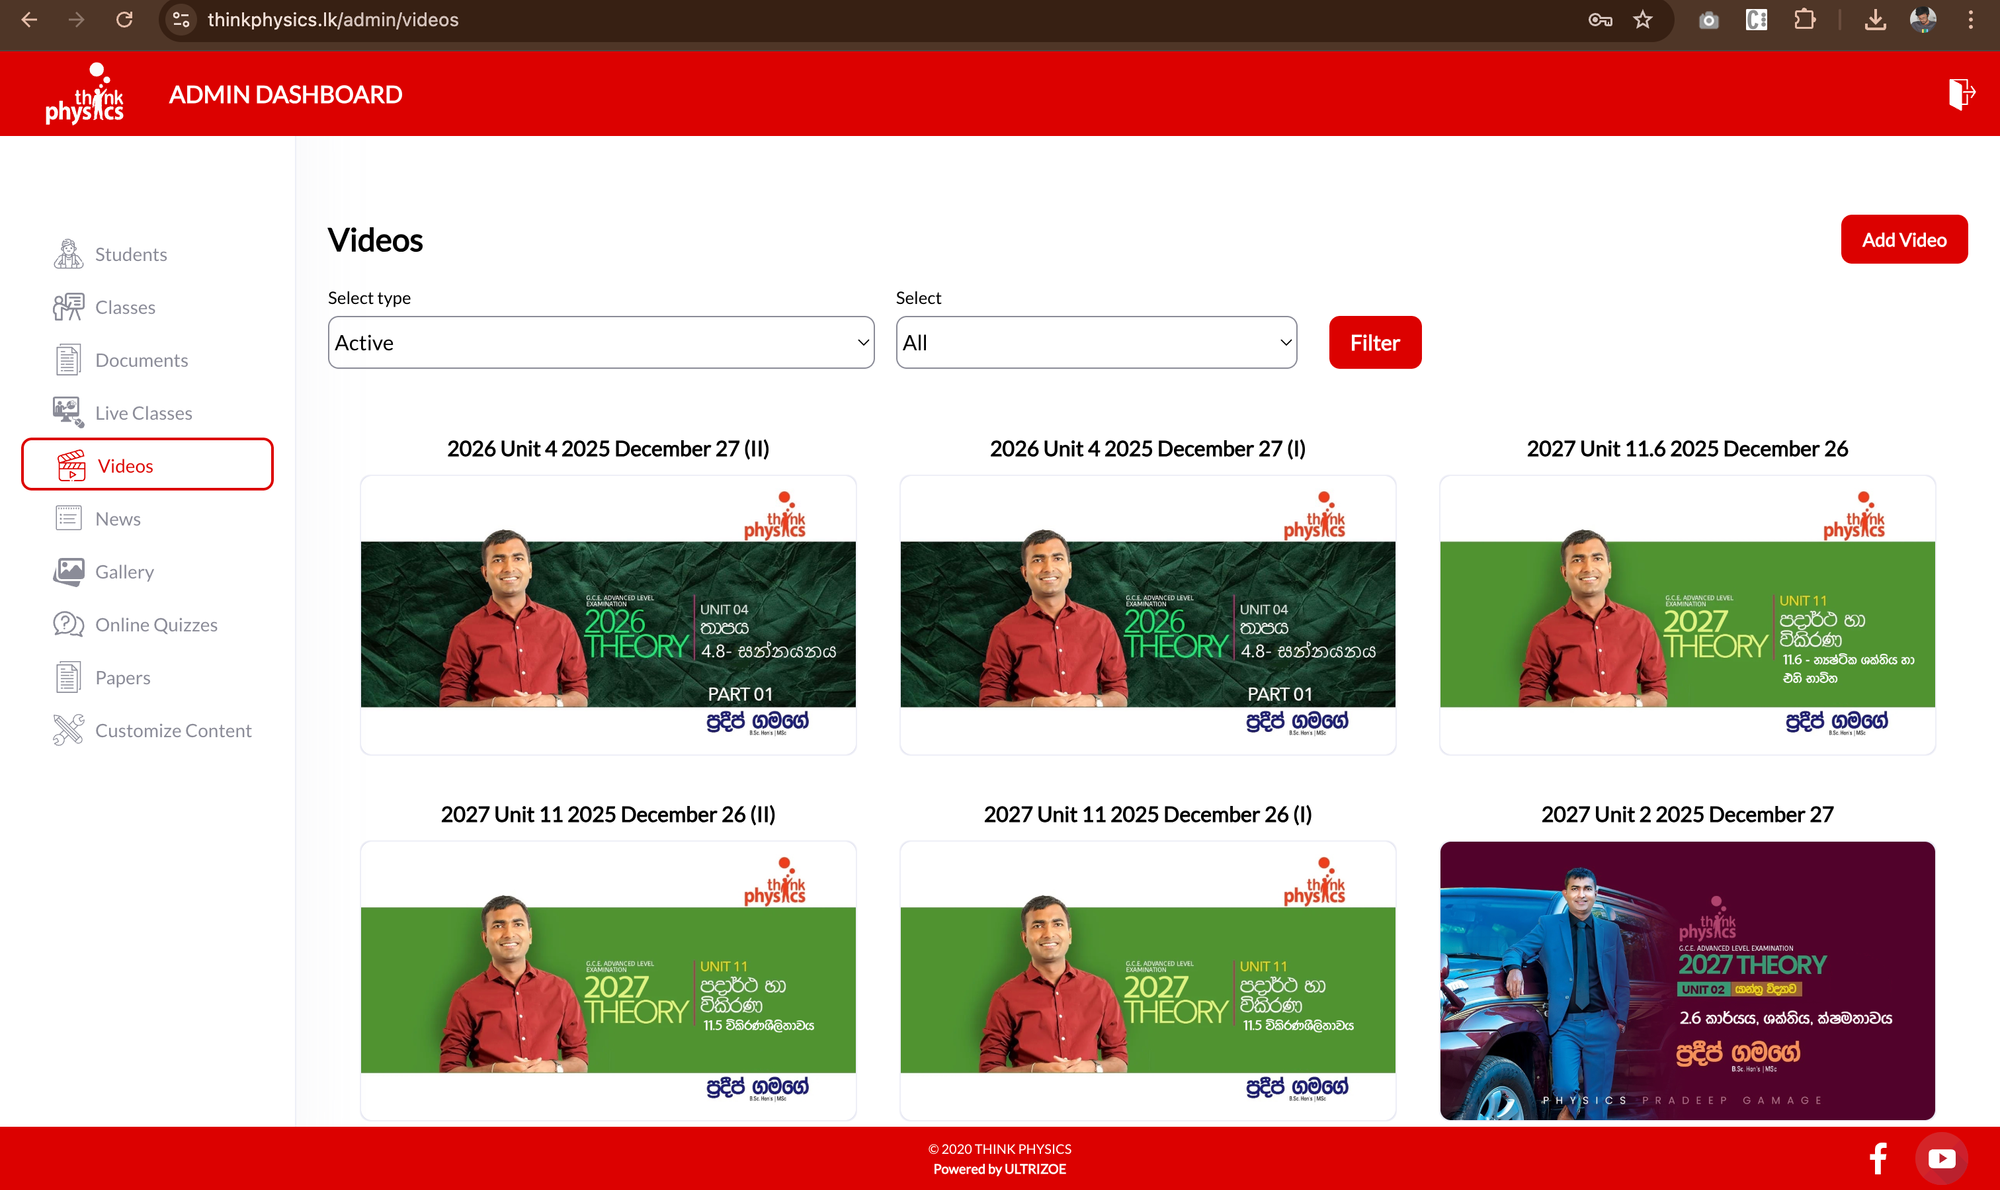Click the red Filter button
This screenshot has height=1190, width=2000.
point(1374,343)
